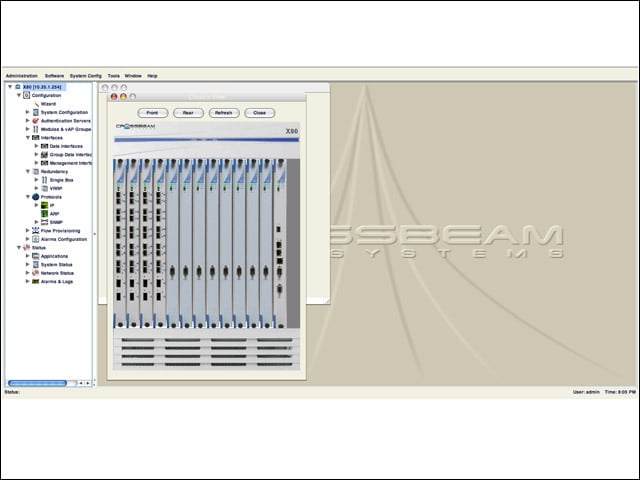Click the resize grip of background window
Image resolution: width=640 pixels, height=480 pixels.
(x=327, y=300)
